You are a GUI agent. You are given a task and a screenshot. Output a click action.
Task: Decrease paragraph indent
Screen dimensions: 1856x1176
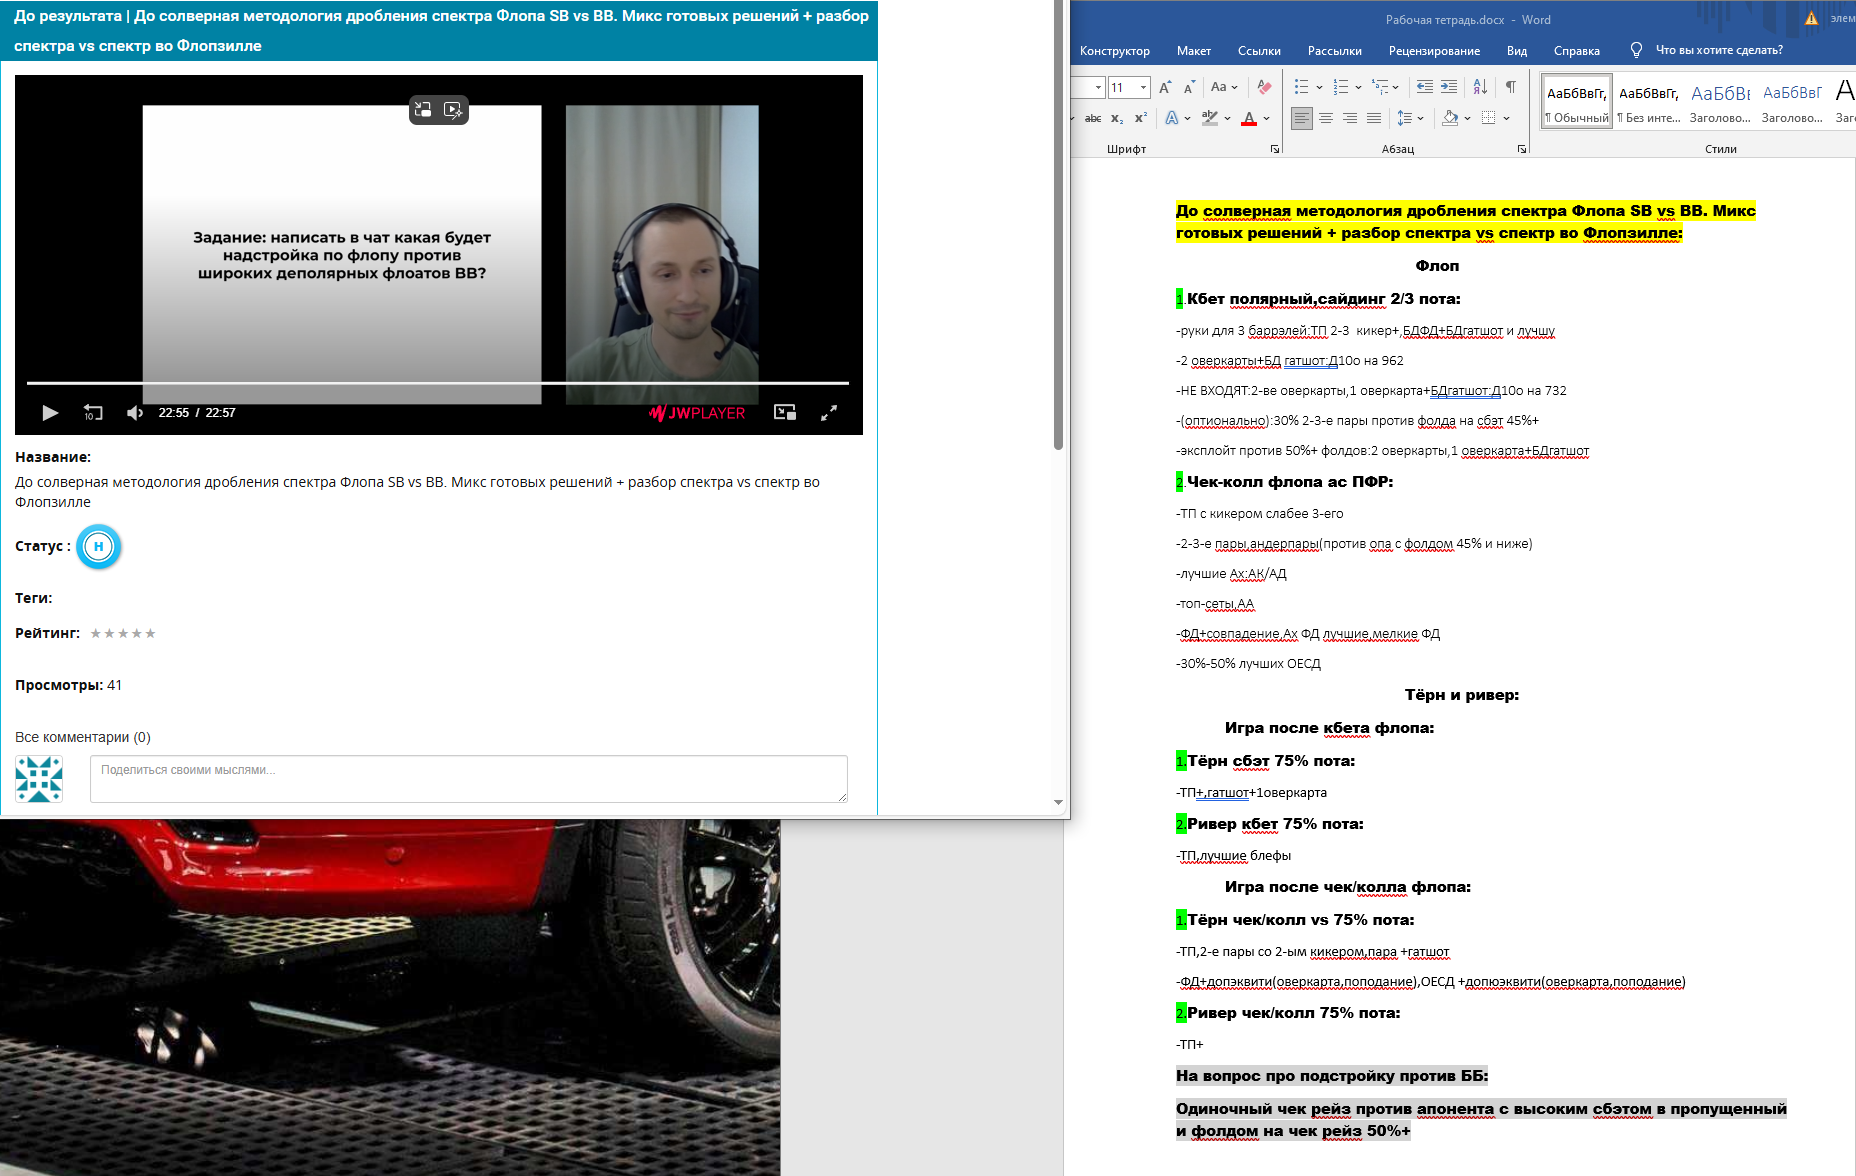[x=1425, y=87]
